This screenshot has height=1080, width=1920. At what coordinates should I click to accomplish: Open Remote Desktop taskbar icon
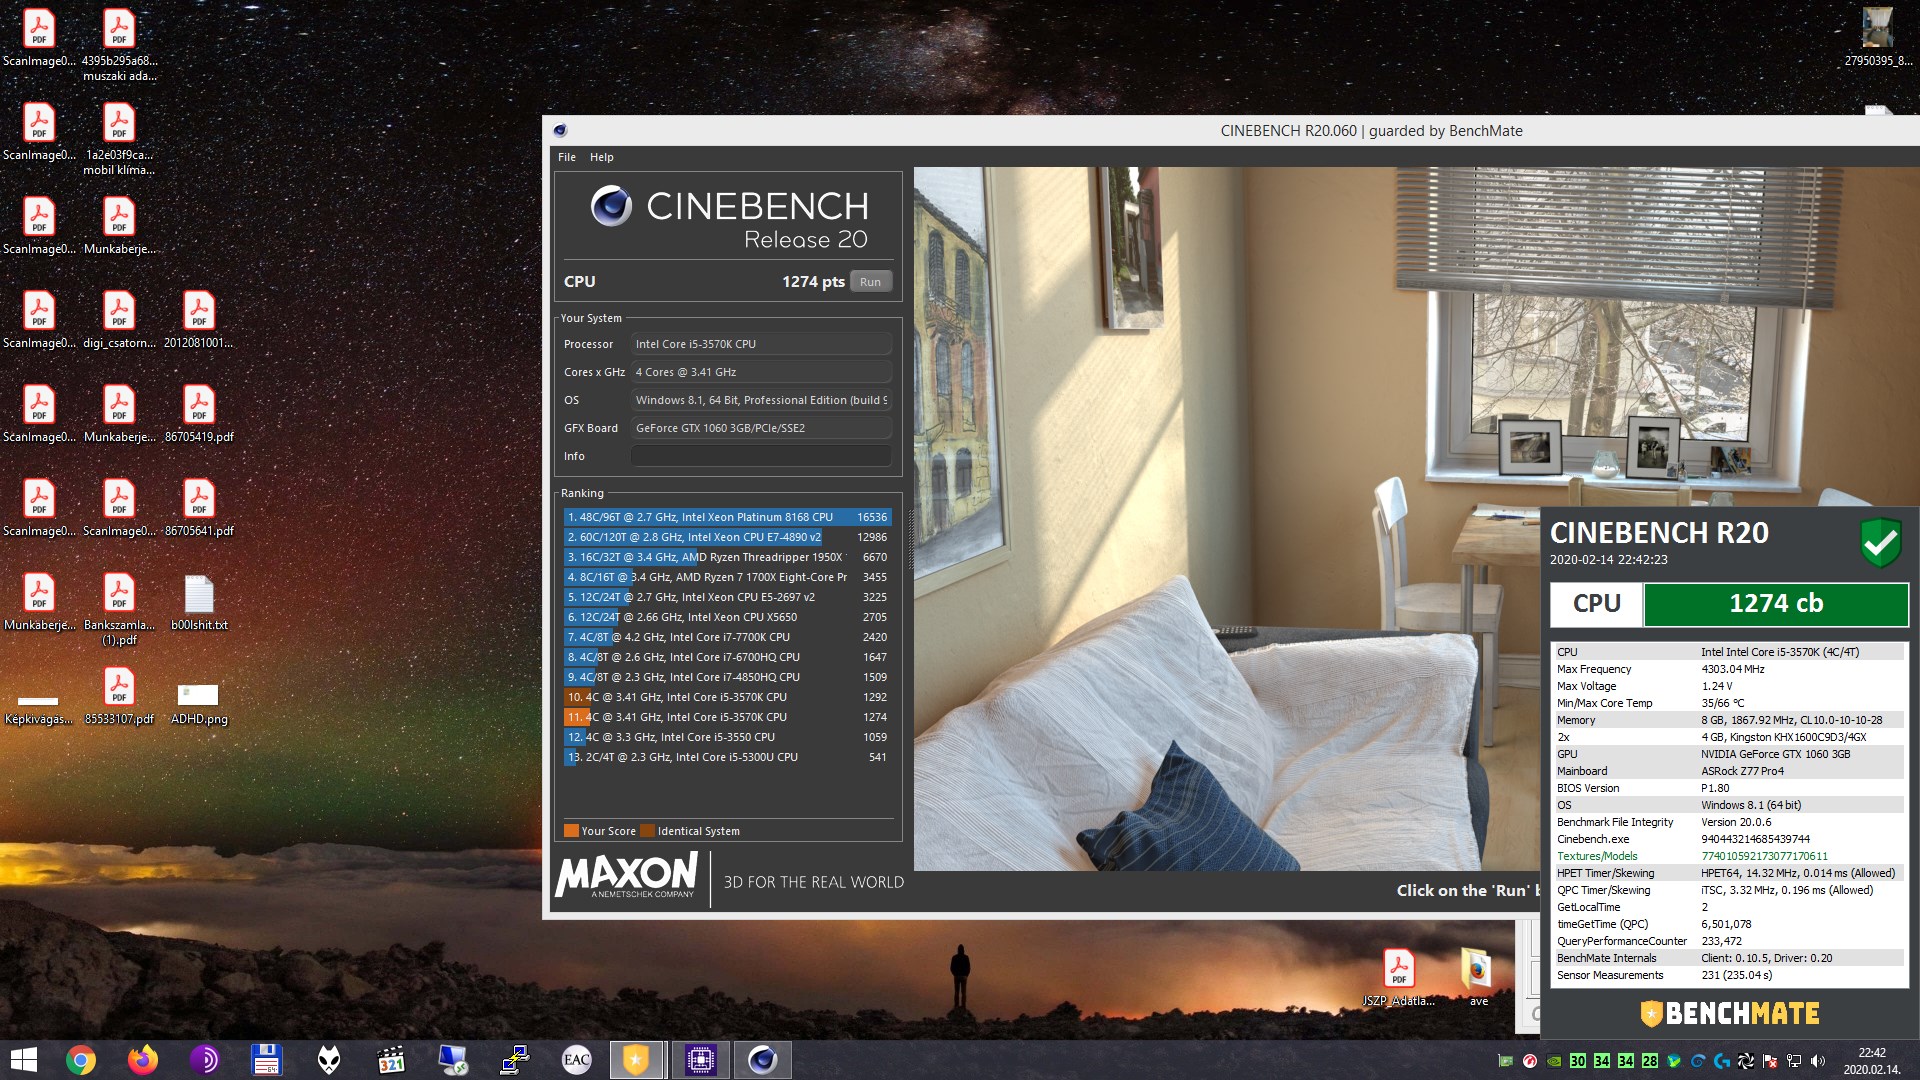[453, 1060]
